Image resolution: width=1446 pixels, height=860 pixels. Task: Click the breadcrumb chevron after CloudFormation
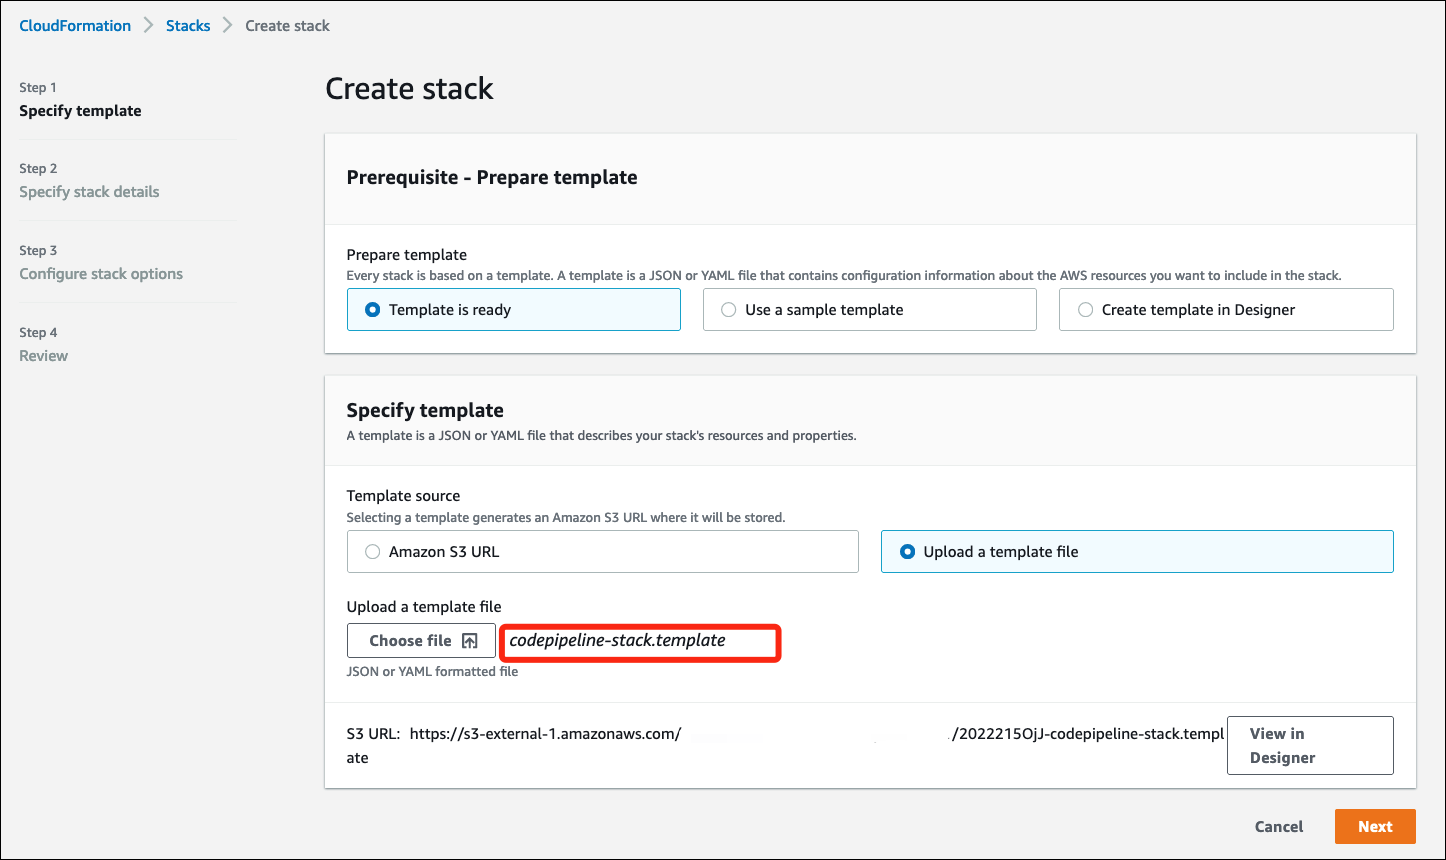tap(148, 26)
